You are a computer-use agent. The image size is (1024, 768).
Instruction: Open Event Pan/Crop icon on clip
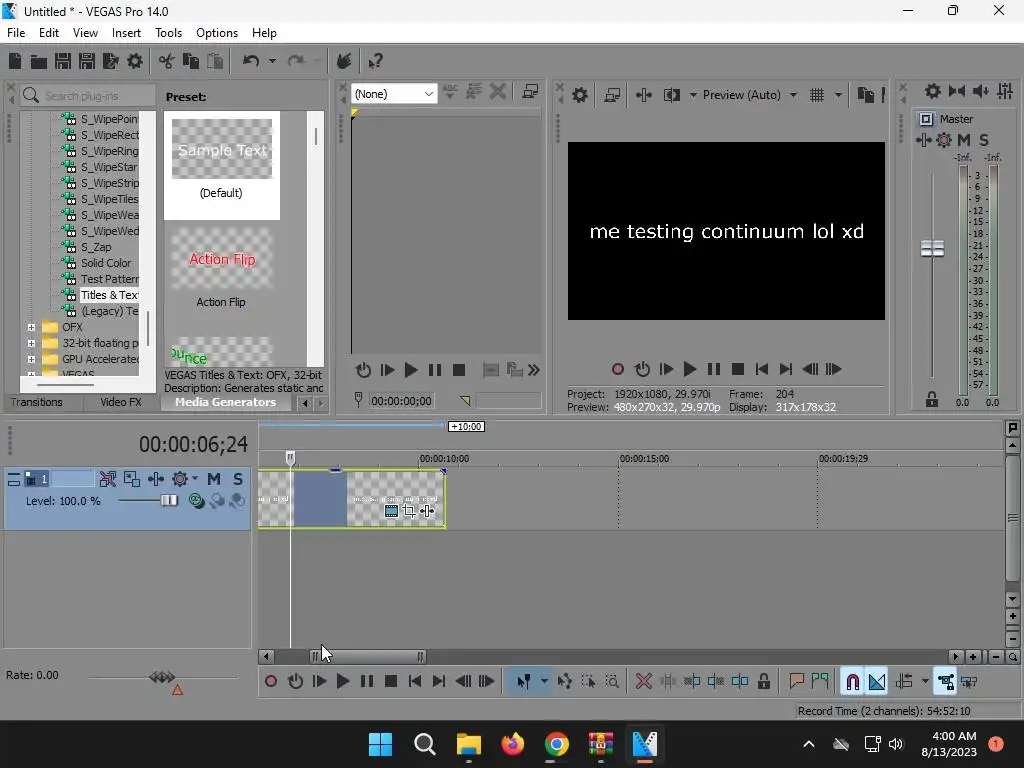pos(409,511)
